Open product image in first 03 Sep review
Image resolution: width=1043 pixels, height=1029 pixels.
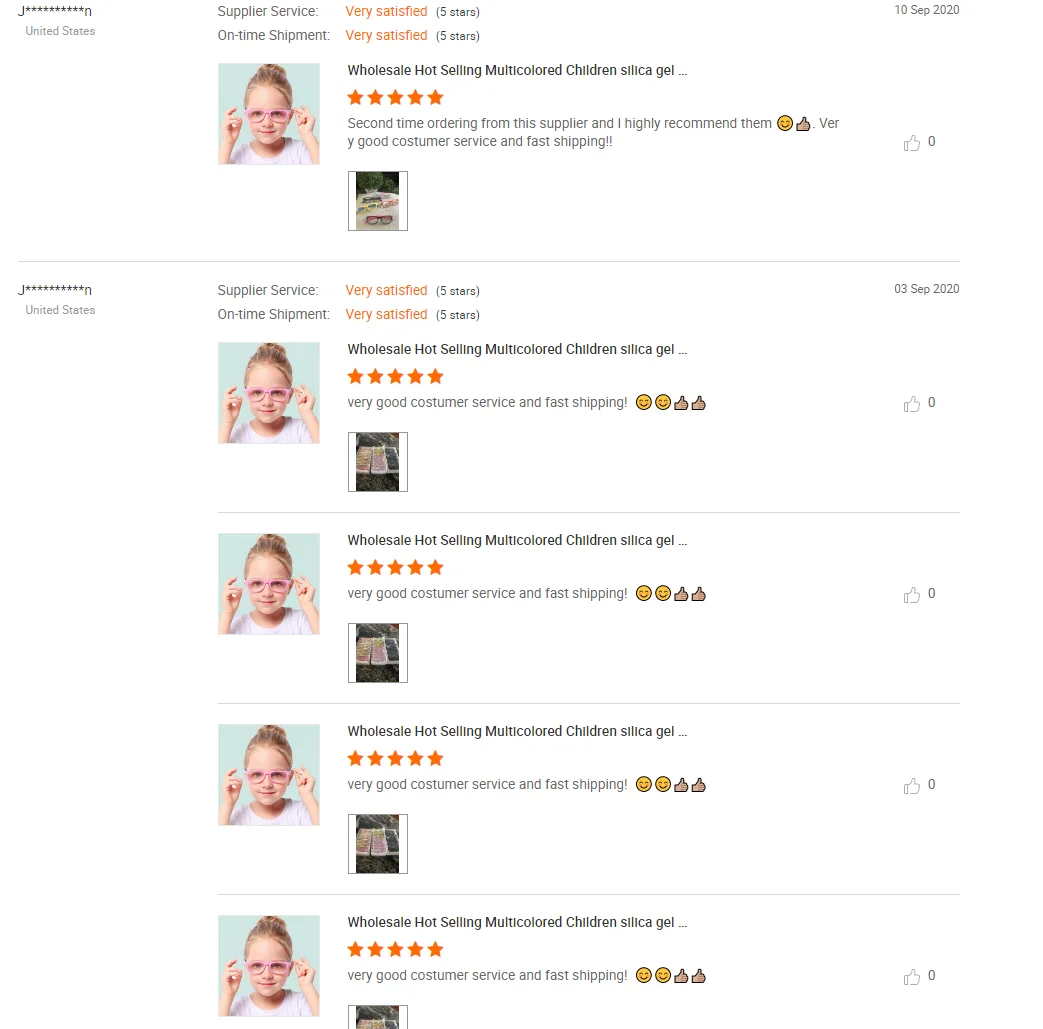pyautogui.click(x=269, y=392)
